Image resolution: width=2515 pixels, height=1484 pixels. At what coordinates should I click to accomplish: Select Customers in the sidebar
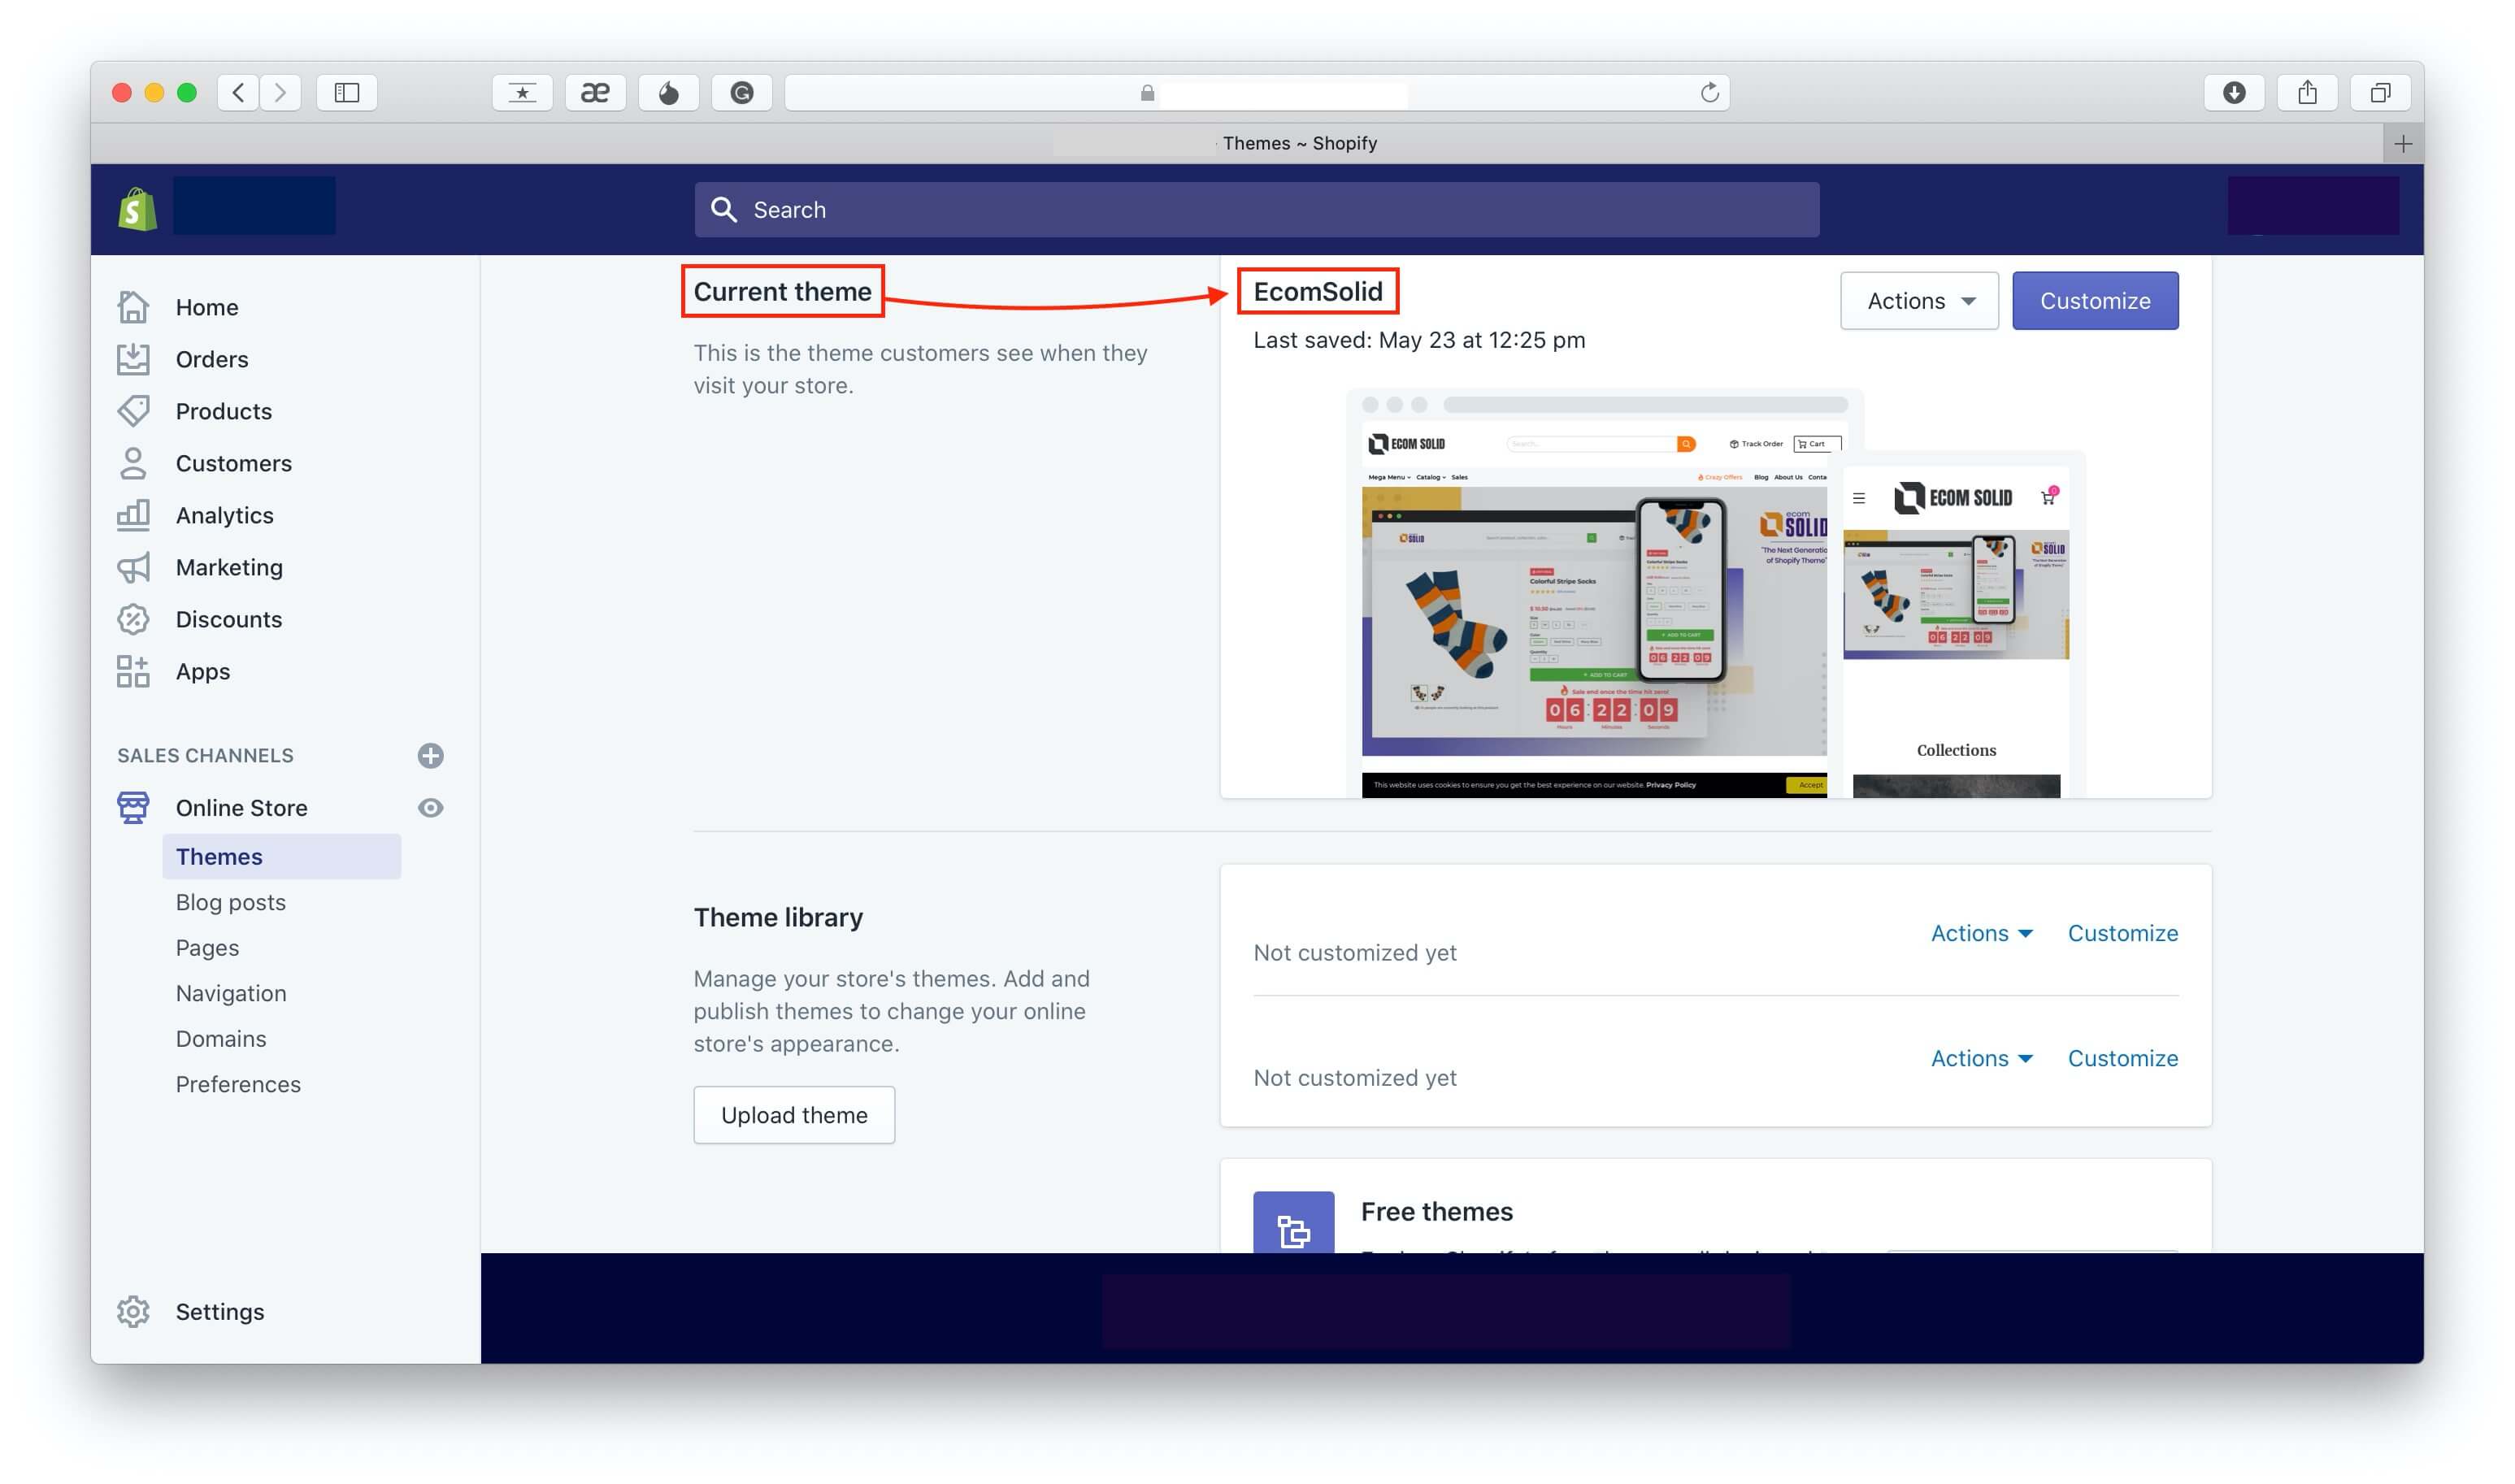tap(234, 463)
